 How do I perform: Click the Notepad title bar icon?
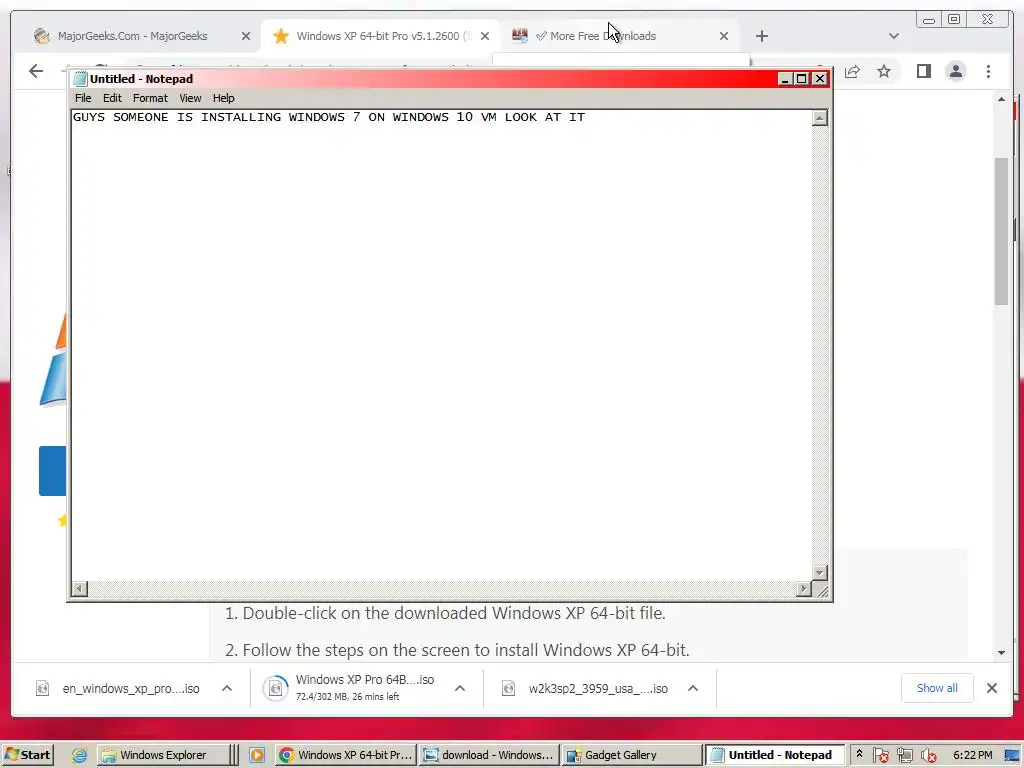(x=80, y=79)
